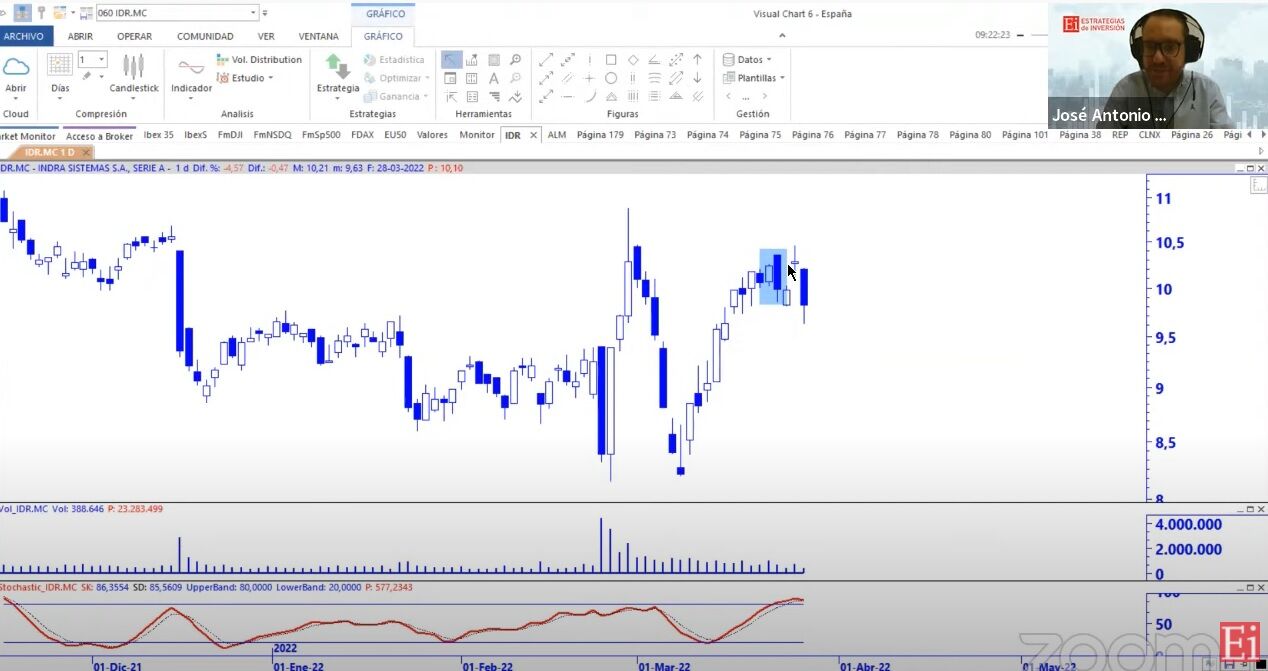Switch to the VER ribbon tab
Screen dimensions: 1268x671
pyautogui.click(x=266, y=36)
